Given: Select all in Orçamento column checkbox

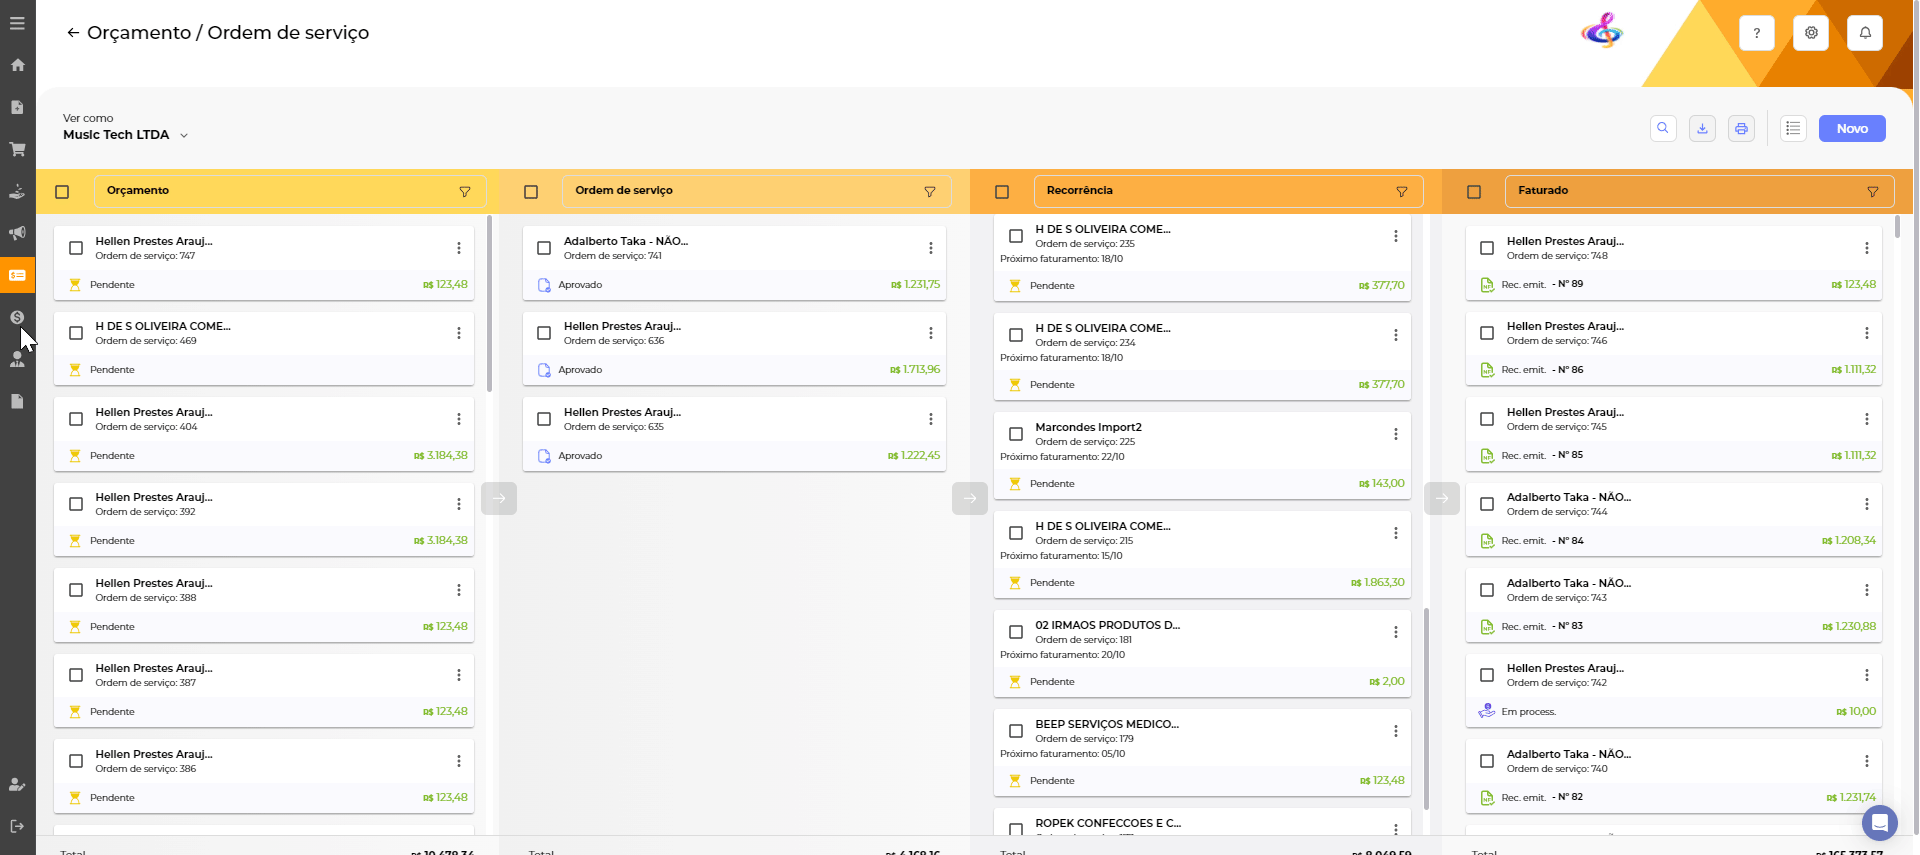Looking at the screenshot, I should click(x=62, y=191).
